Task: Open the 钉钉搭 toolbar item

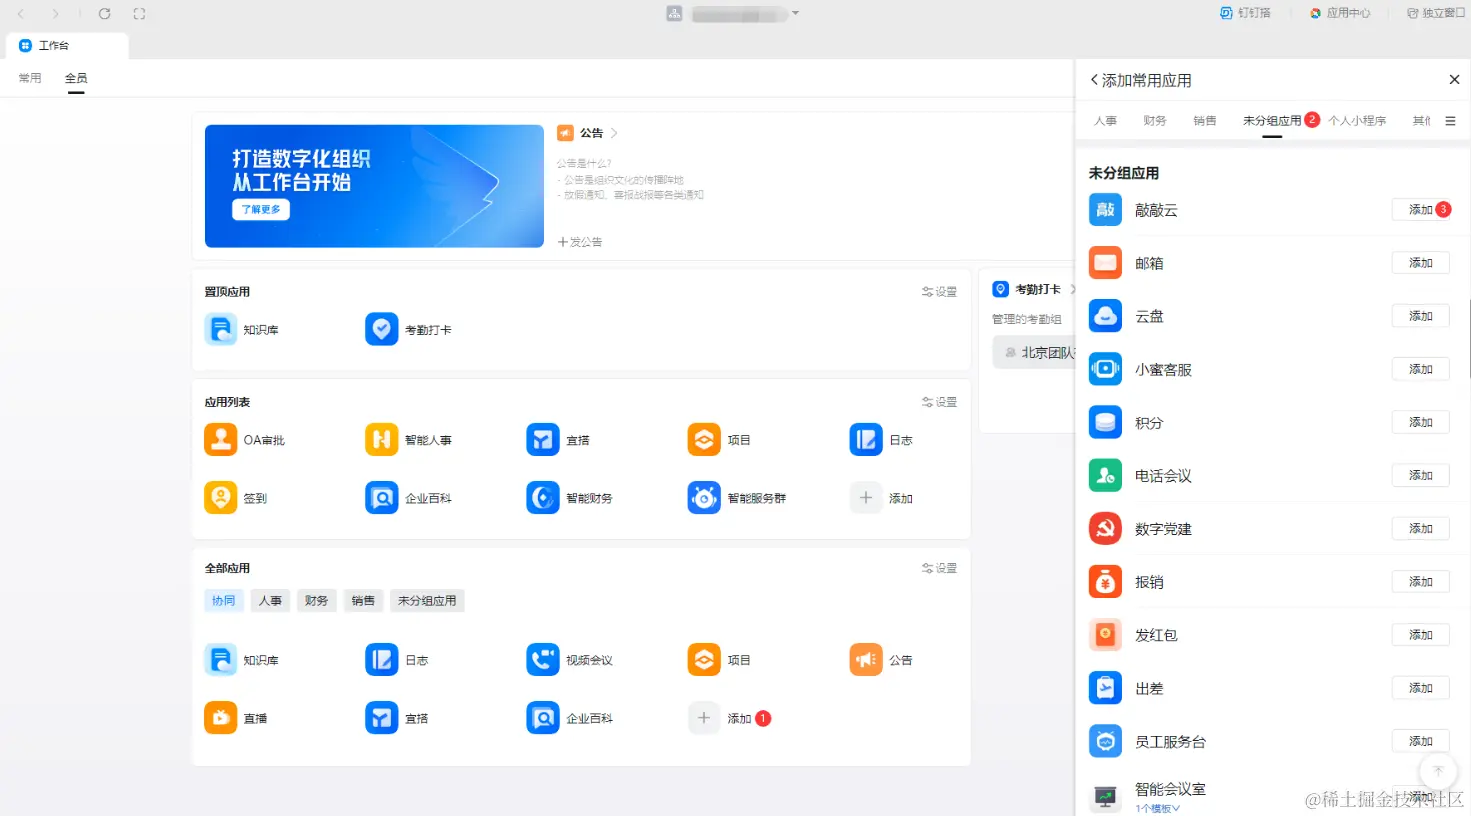Action: coord(1245,13)
